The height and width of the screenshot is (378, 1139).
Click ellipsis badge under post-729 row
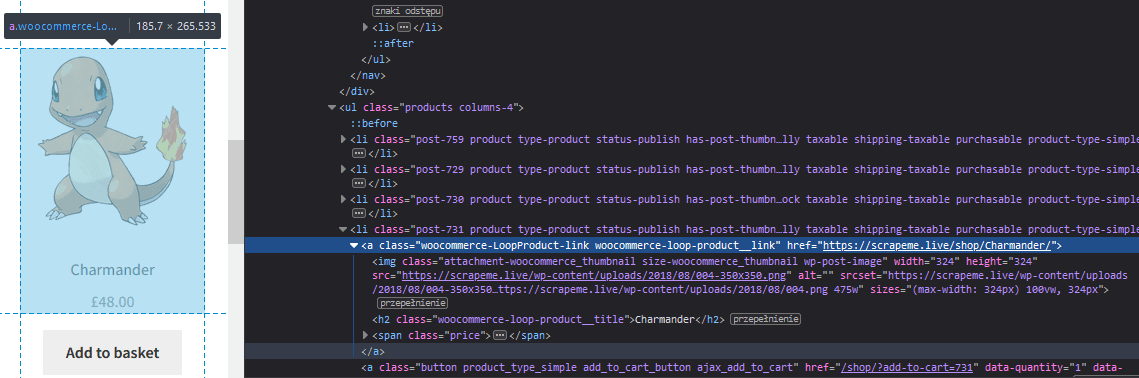coord(358,184)
